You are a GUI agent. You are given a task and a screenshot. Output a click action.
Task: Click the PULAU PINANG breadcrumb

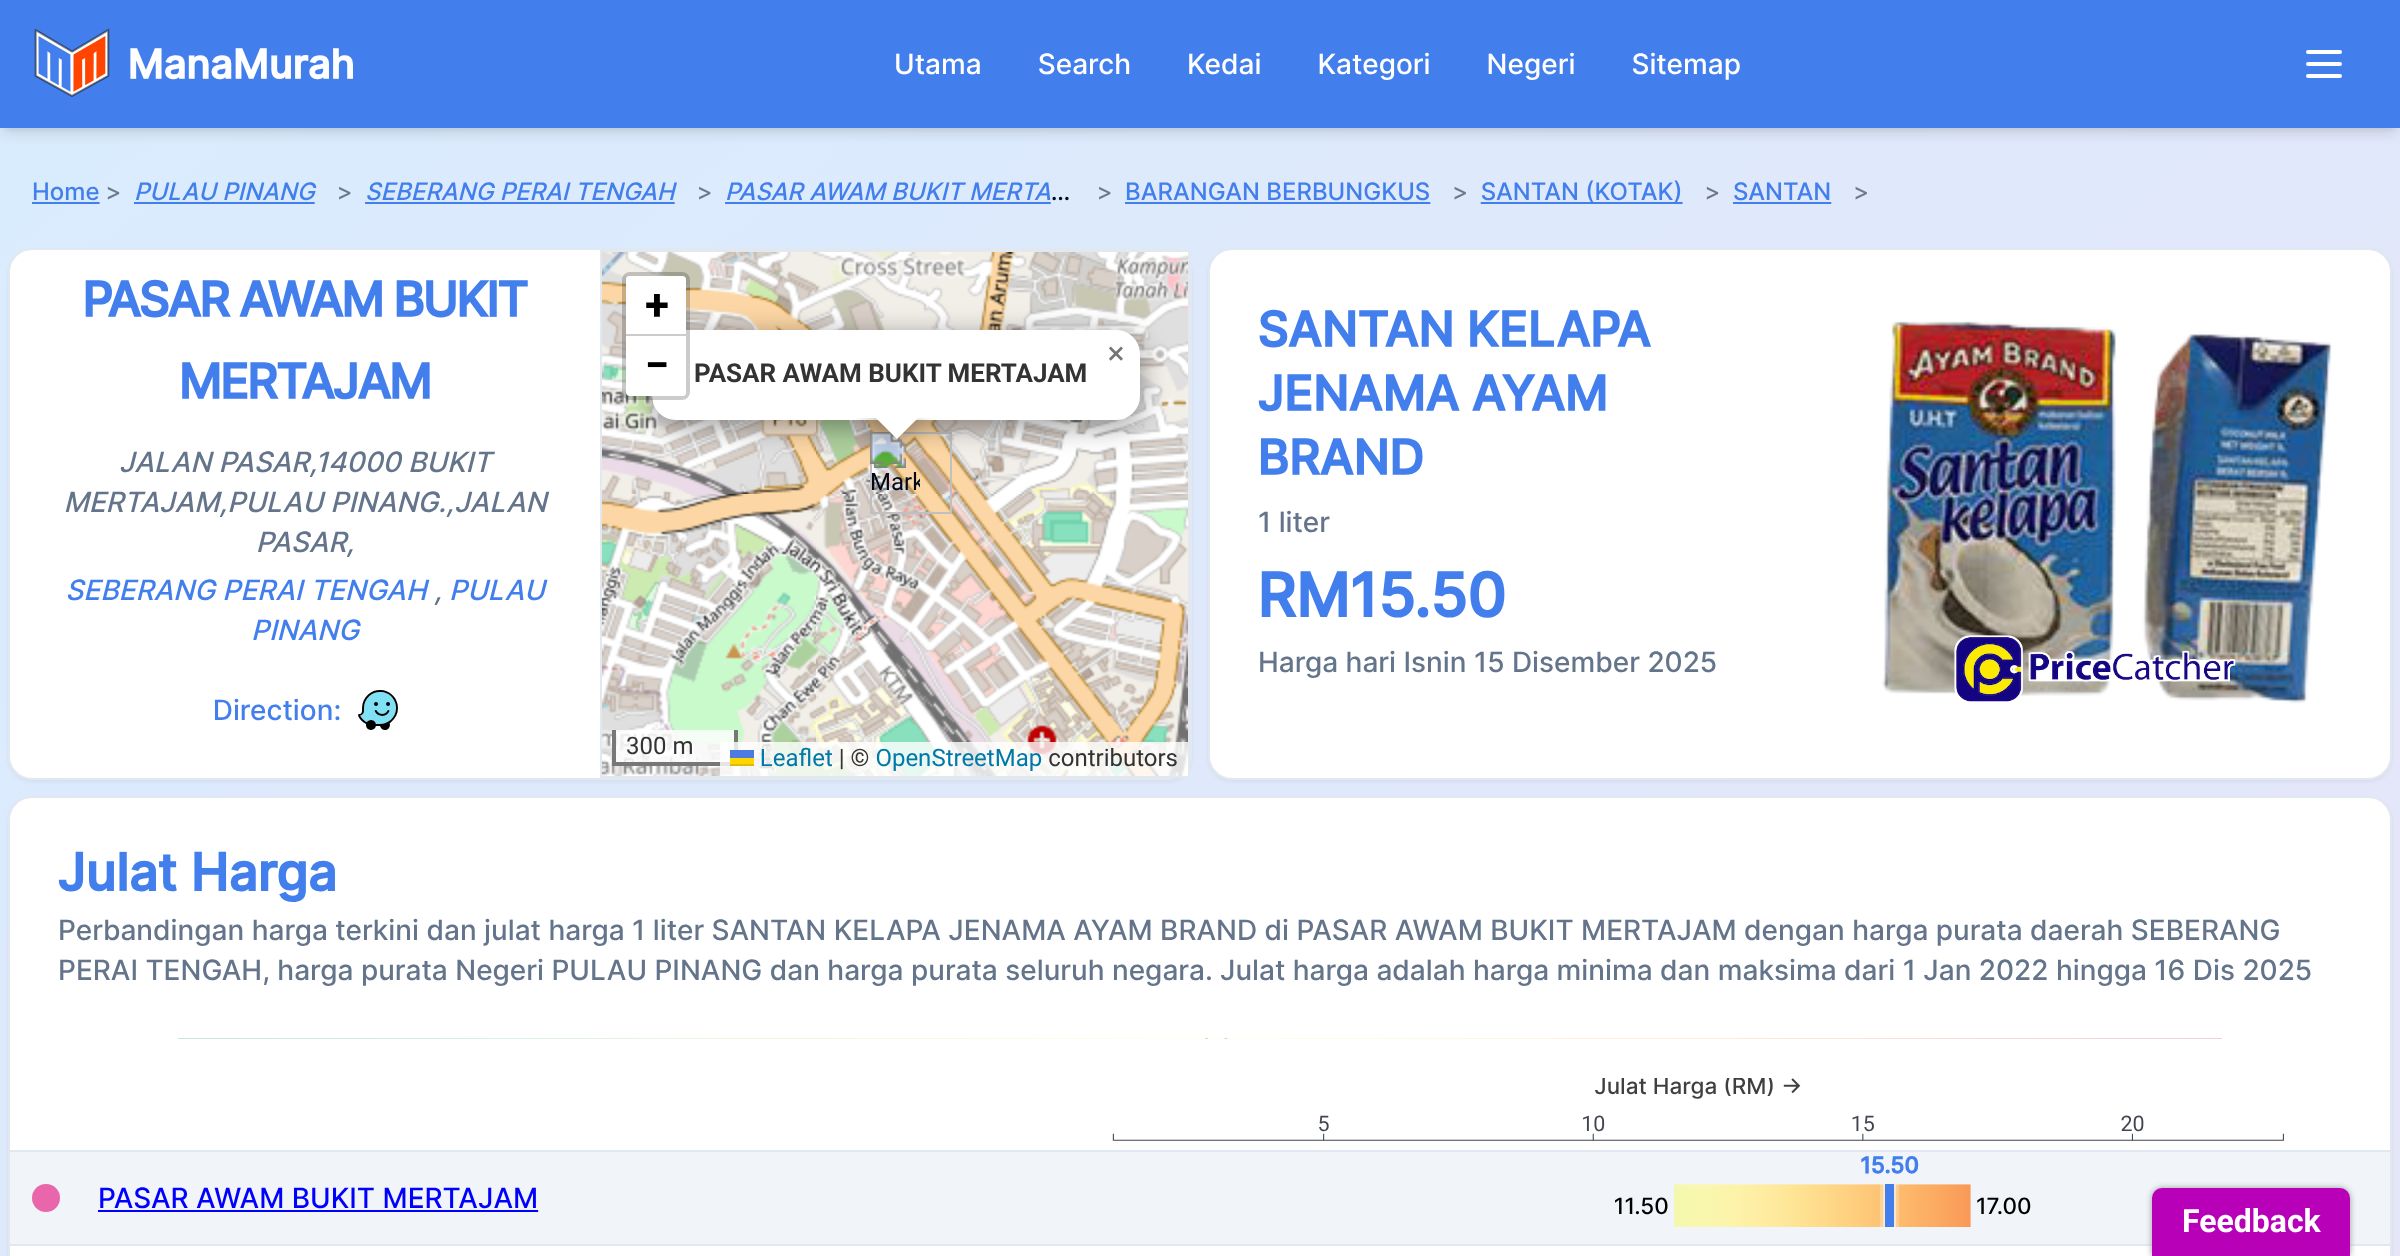tap(225, 191)
